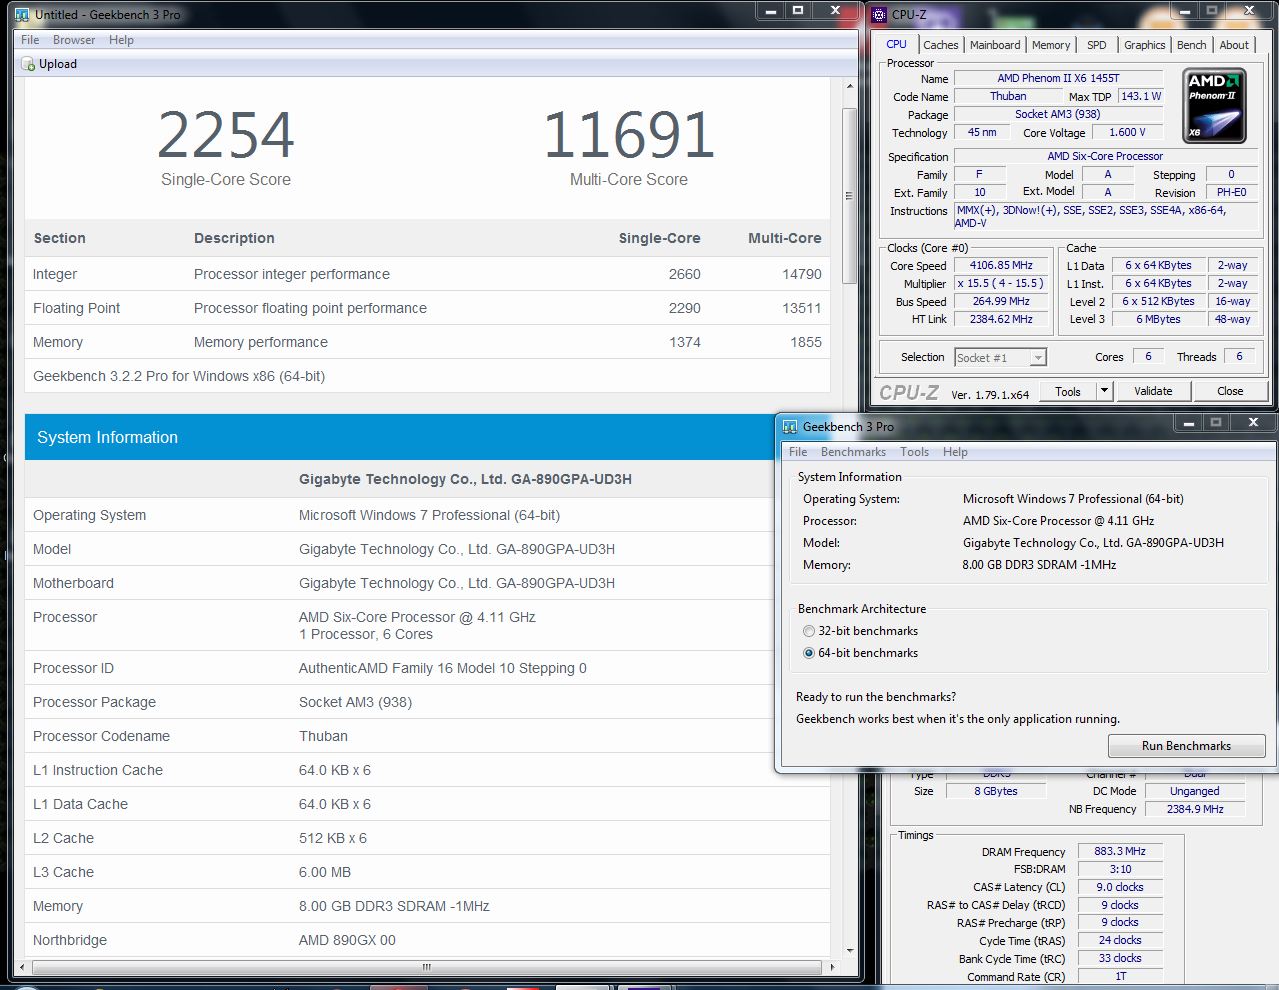The image size is (1279, 990).
Task: Minimize the Untitled Geekbench 3 Pro window
Action: pos(770,11)
